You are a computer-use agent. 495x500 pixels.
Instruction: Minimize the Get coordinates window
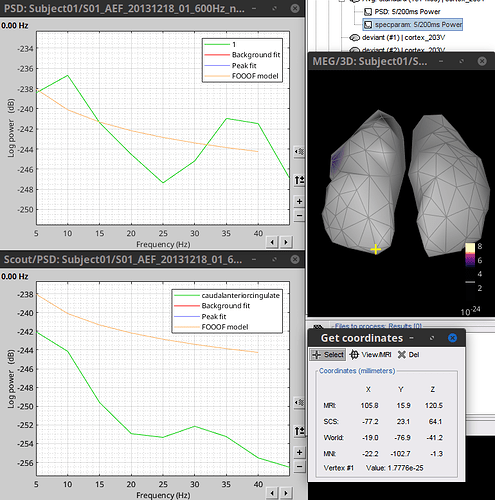[x=412, y=338]
